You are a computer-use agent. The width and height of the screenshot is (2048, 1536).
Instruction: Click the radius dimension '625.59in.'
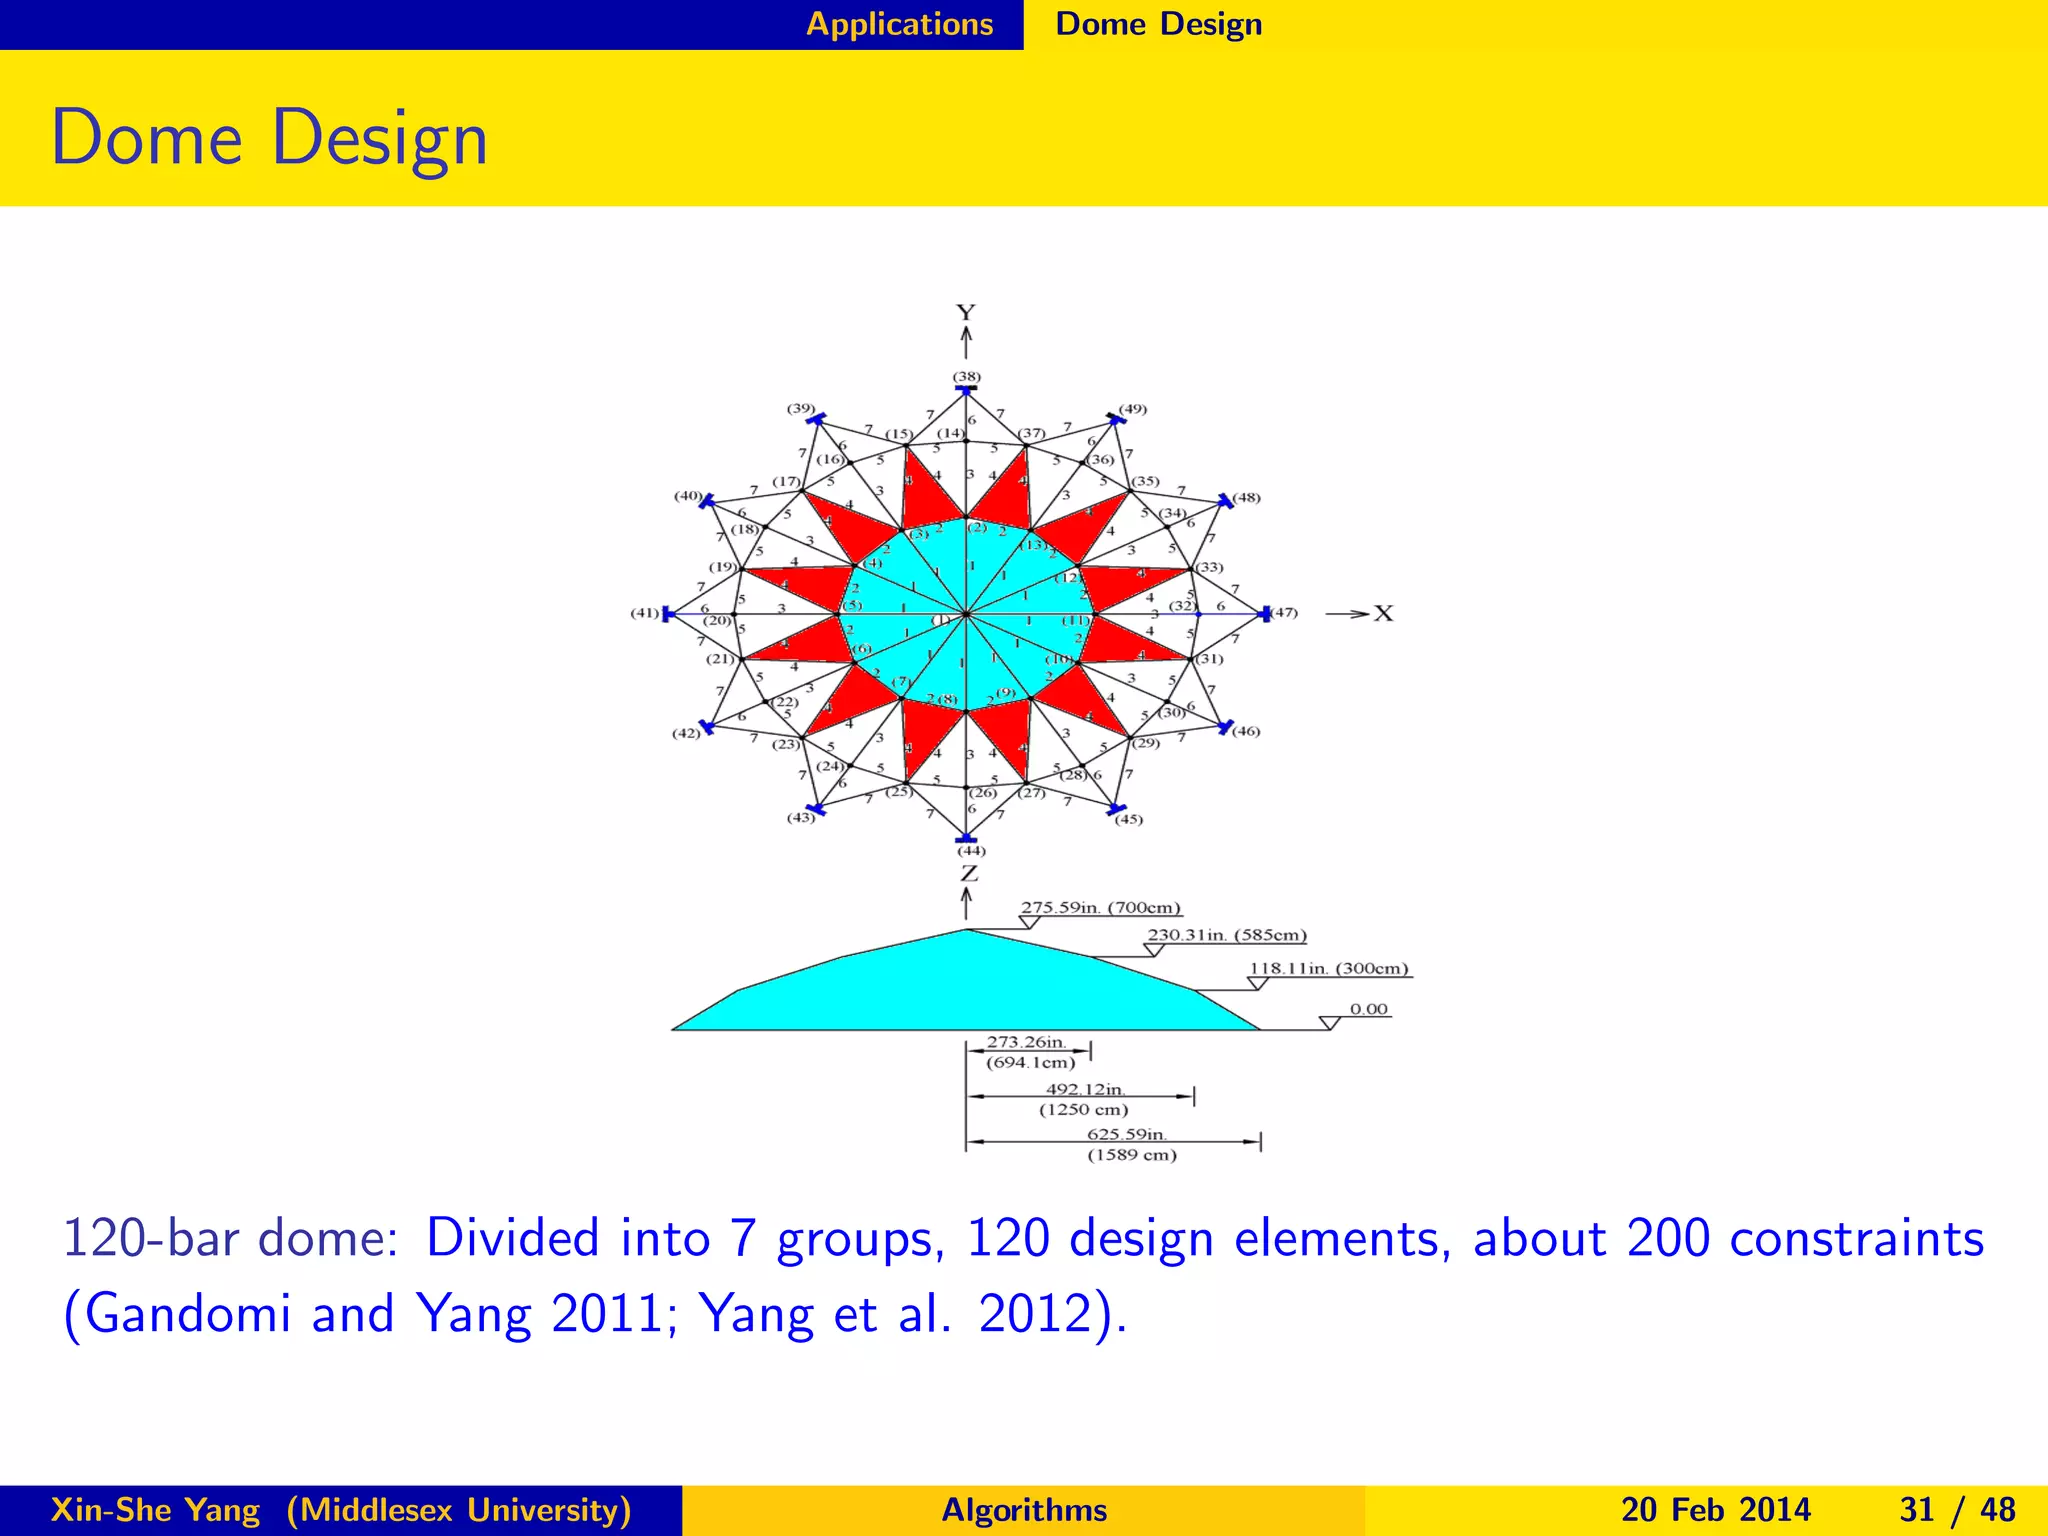[1127, 1134]
